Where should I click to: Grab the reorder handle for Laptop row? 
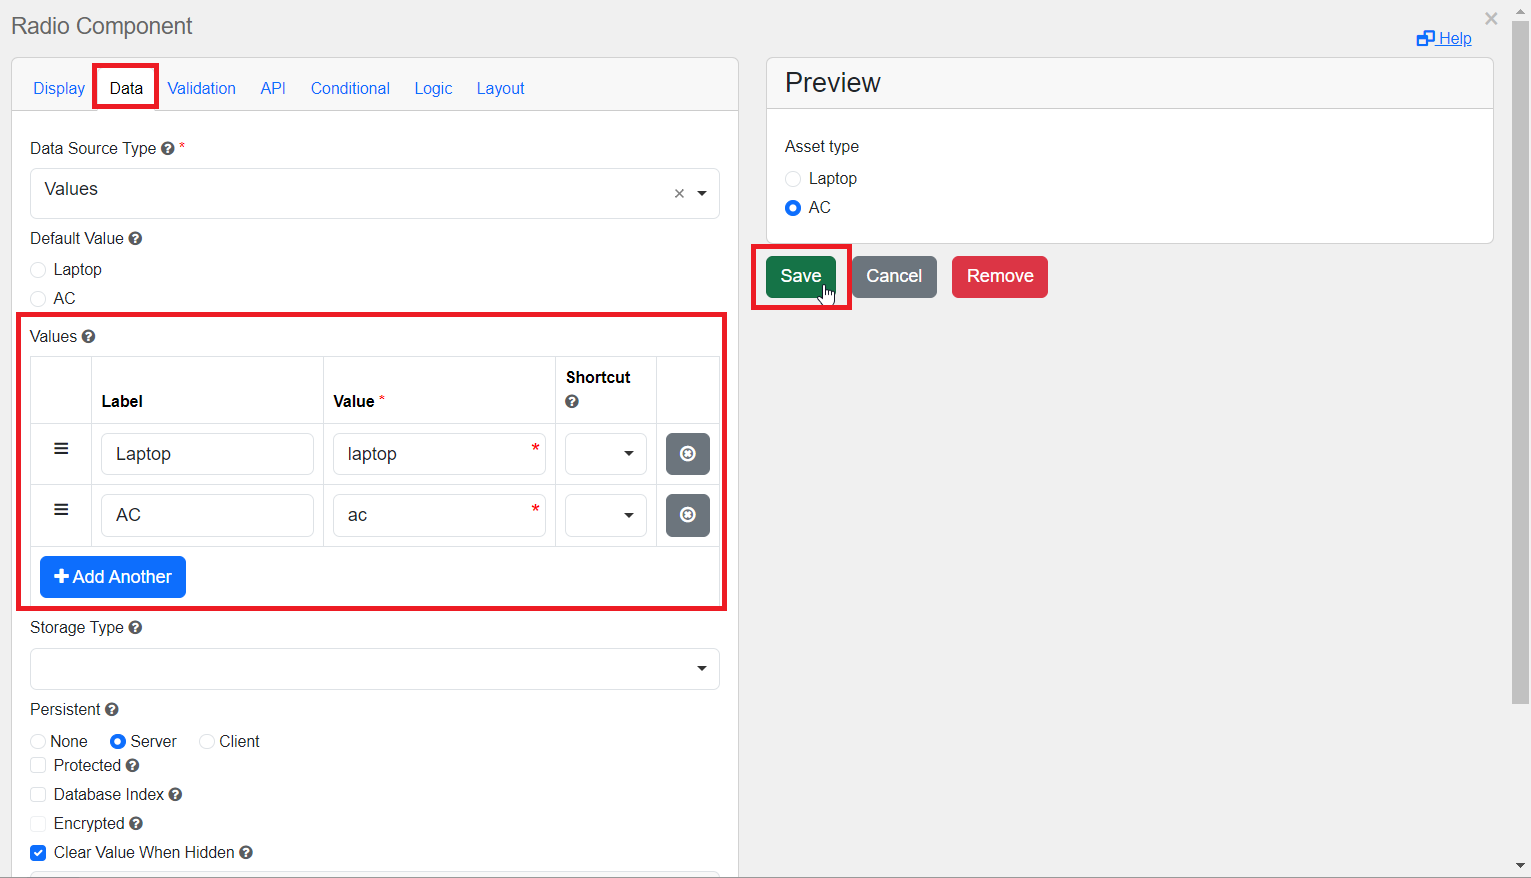[x=61, y=449]
